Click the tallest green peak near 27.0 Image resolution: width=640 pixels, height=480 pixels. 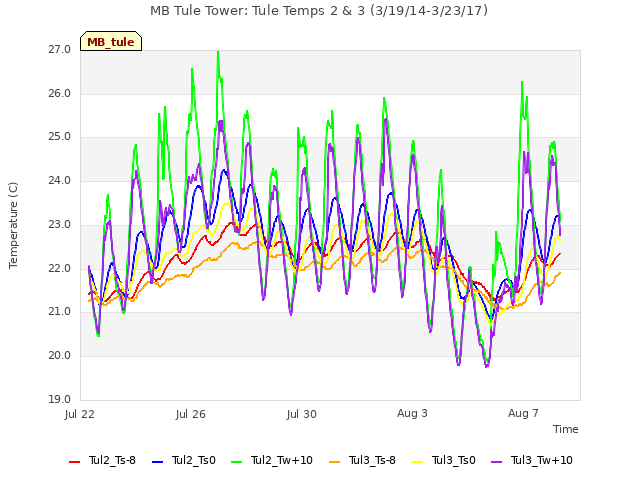[218, 53]
